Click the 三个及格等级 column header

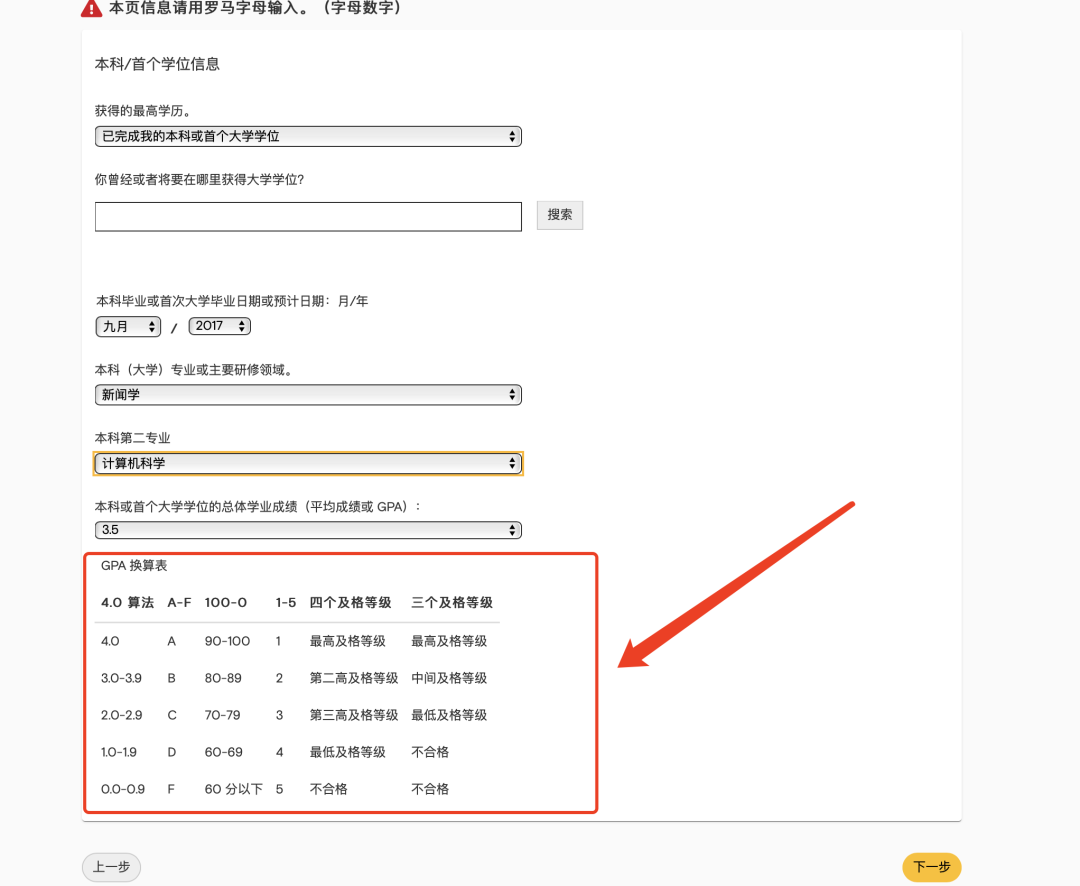[x=452, y=603]
